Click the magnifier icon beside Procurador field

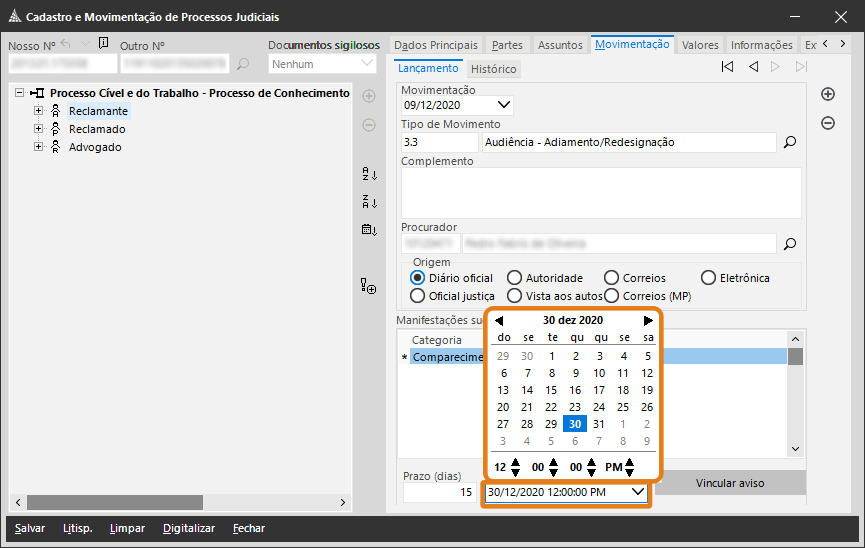(x=789, y=243)
